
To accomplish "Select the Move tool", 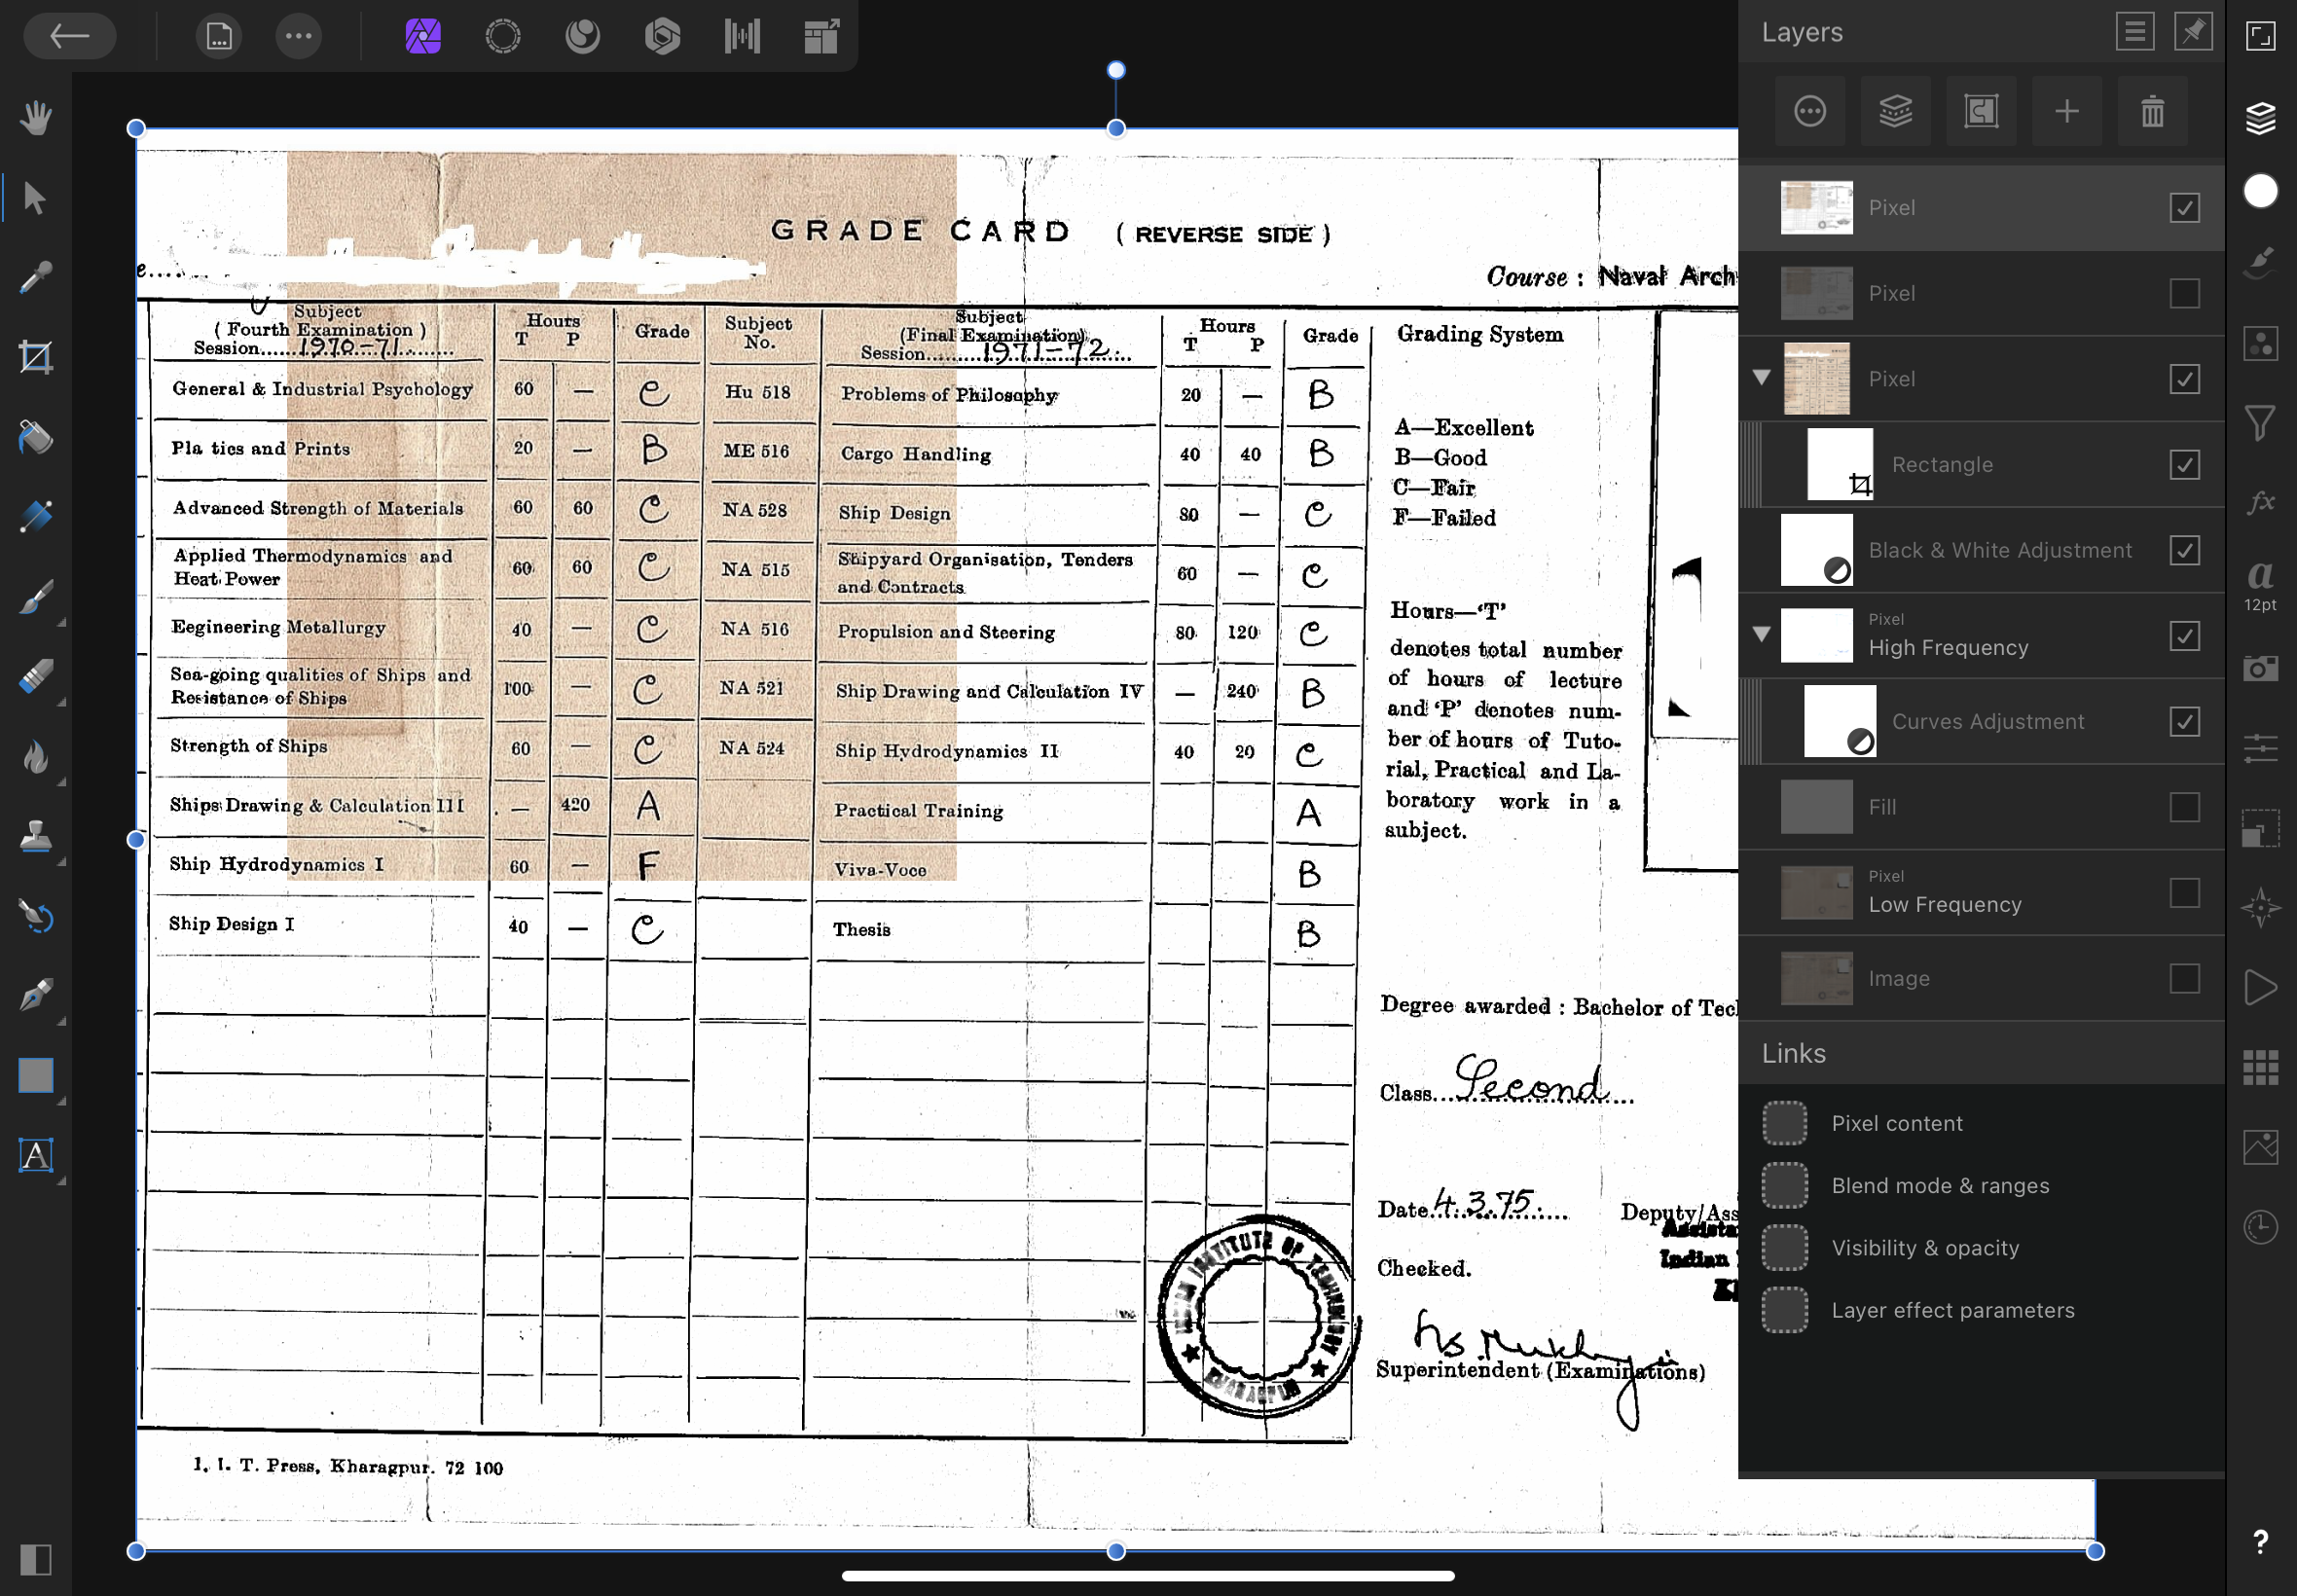I will point(36,198).
